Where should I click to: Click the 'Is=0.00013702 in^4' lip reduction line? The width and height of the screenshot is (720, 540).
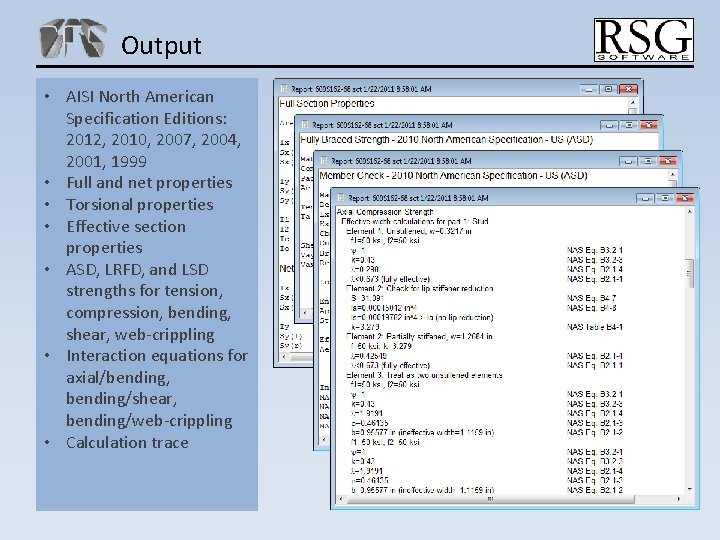click(x=422, y=317)
